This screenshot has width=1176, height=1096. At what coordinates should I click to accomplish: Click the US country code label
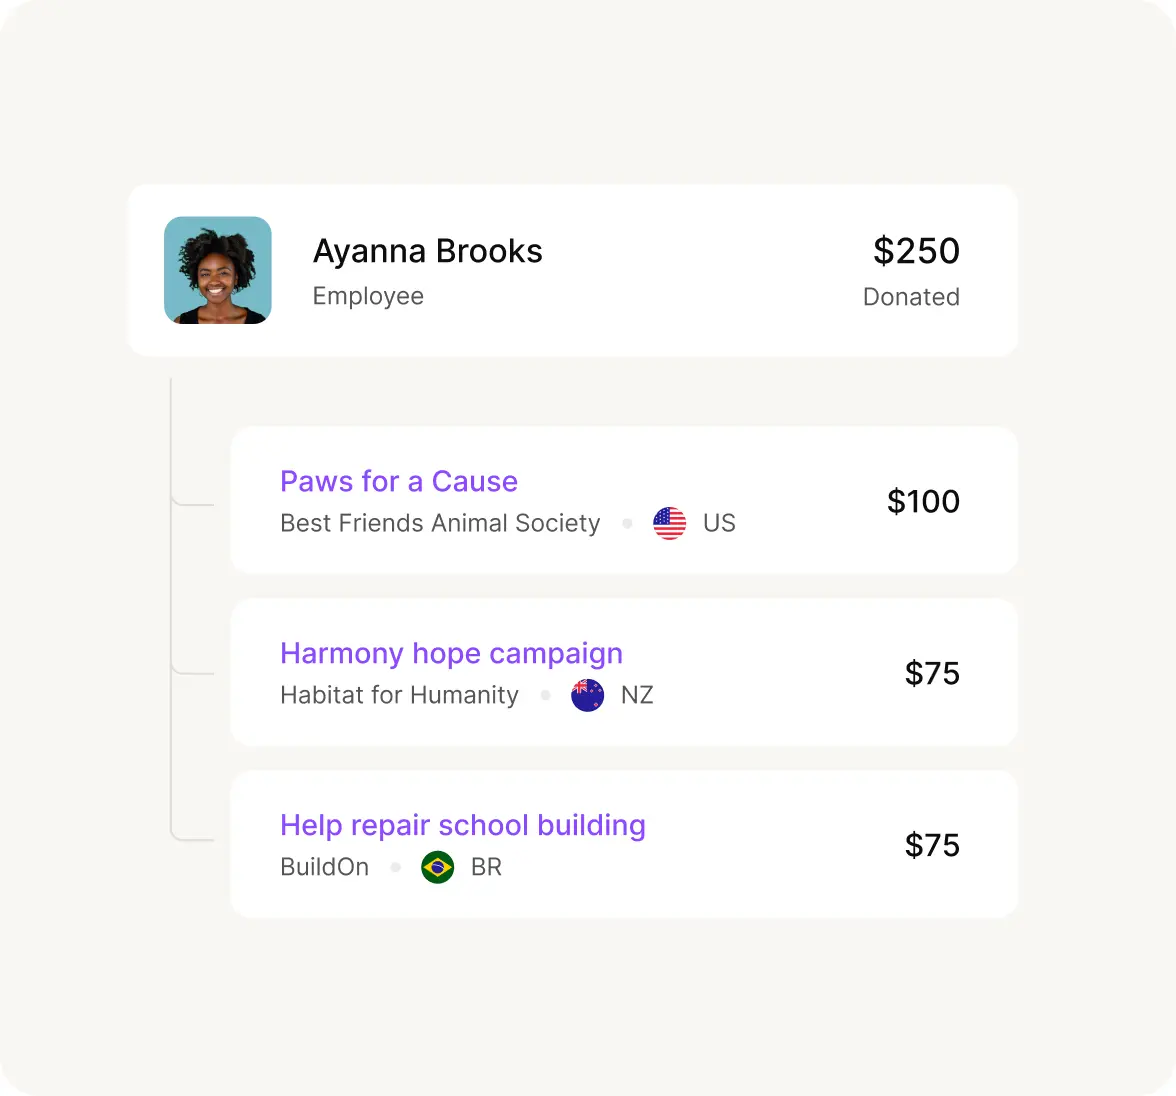tap(719, 523)
